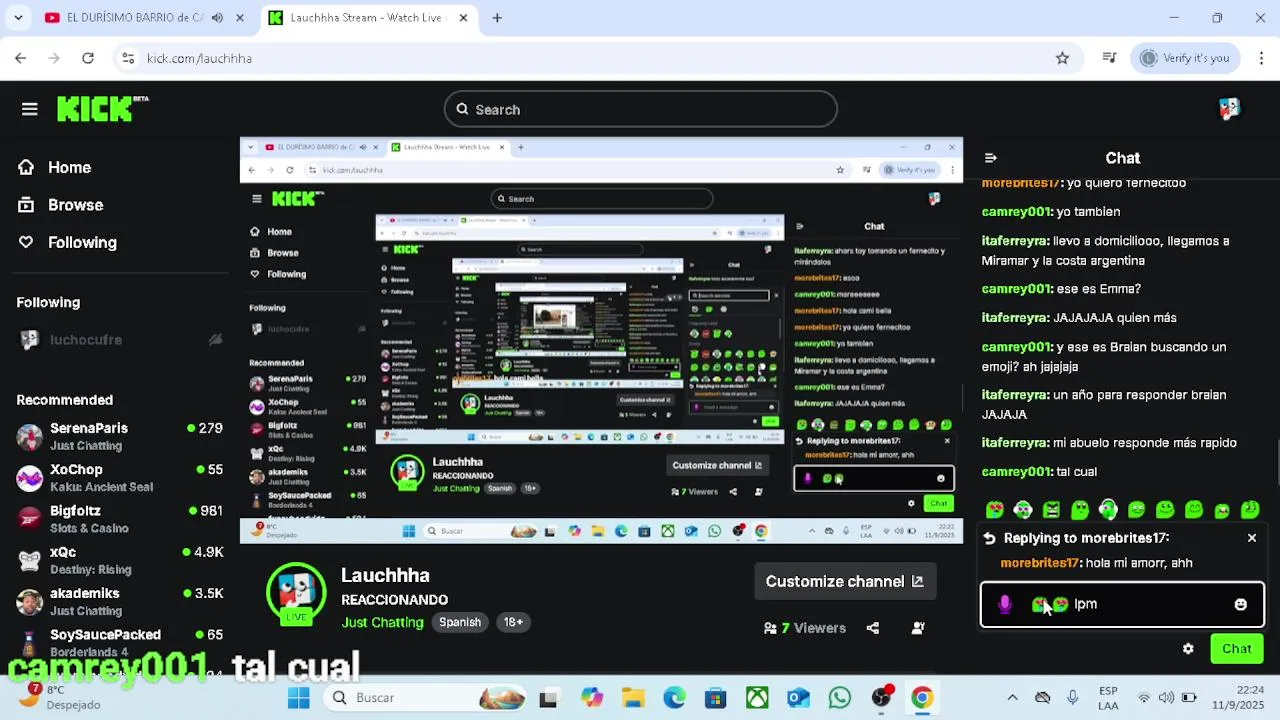Viewport: 1280px width, 720px height.
Task: Click the ESP LAA language indicator
Action: pyautogui.click(x=1108, y=697)
